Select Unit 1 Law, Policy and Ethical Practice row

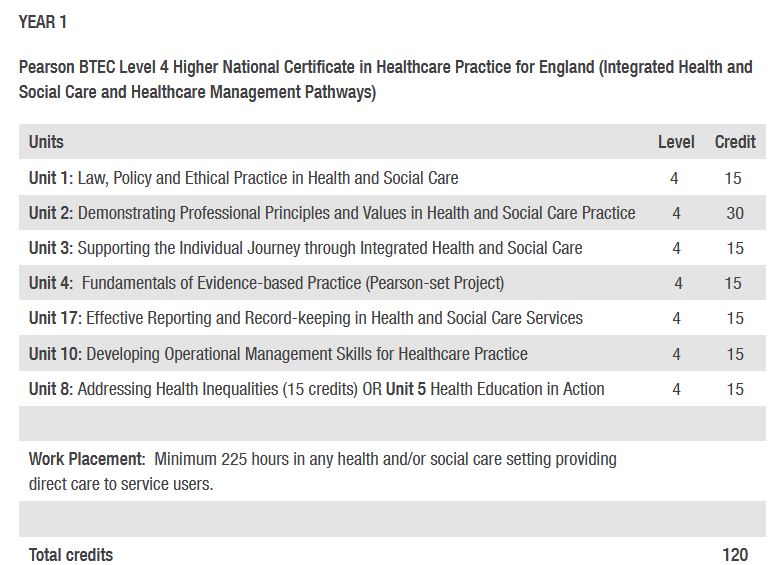244,178
